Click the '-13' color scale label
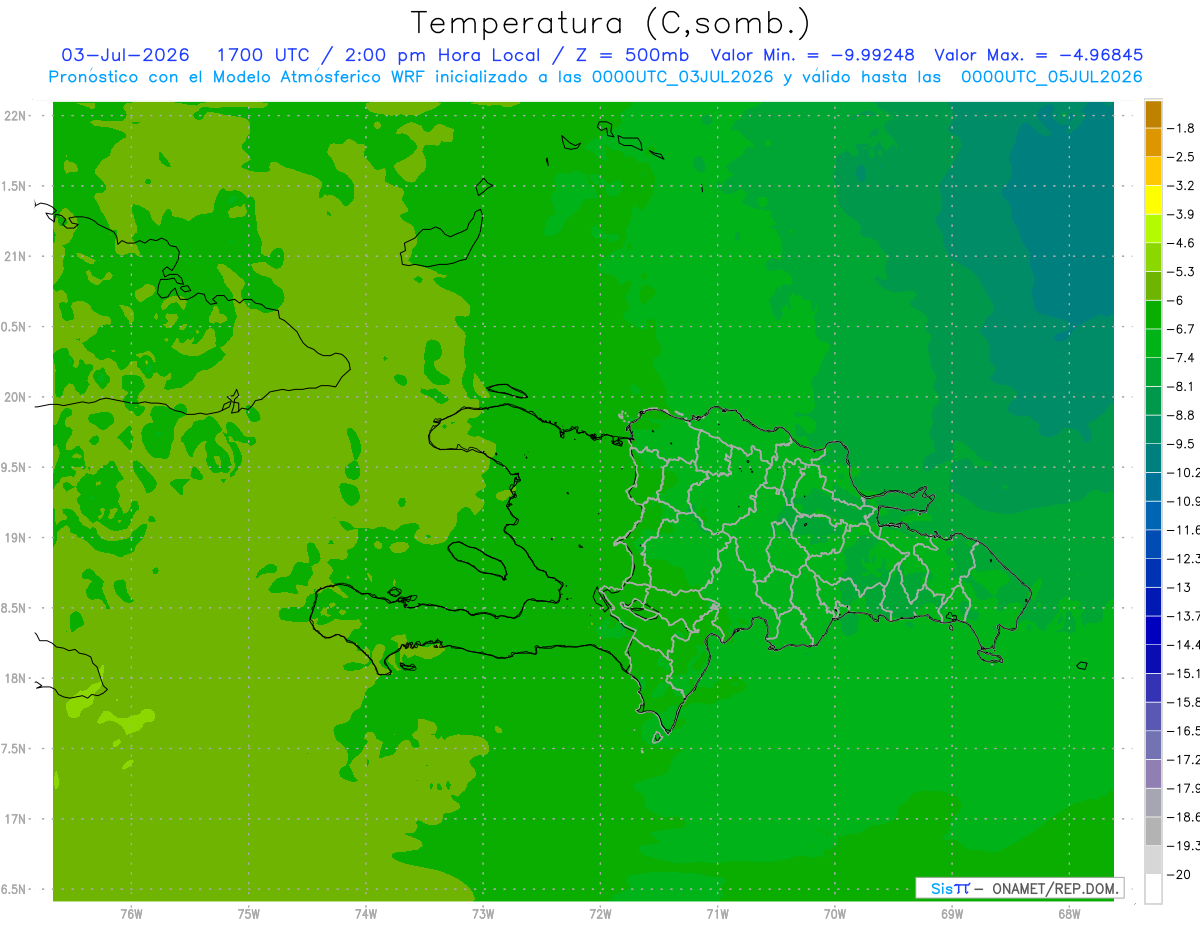The width and height of the screenshot is (1200, 927). click(x=1179, y=587)
